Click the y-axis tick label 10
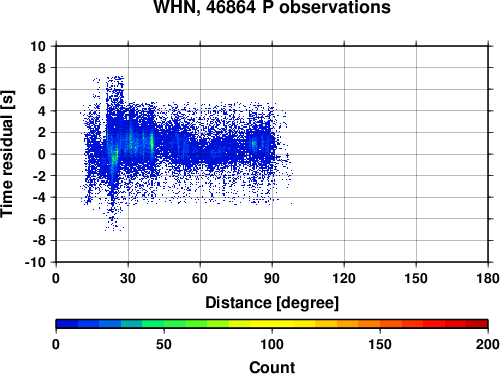 [x=38, y=46]
